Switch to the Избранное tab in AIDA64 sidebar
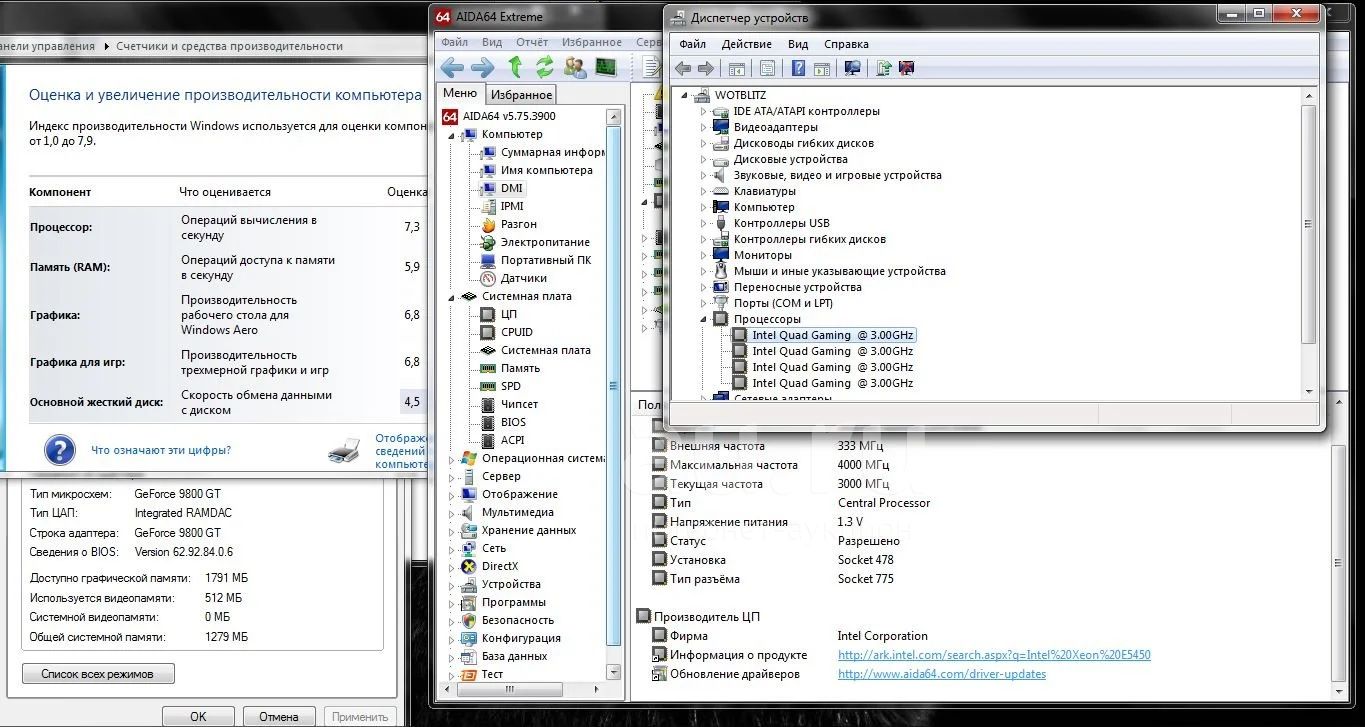 click(521, 94)
